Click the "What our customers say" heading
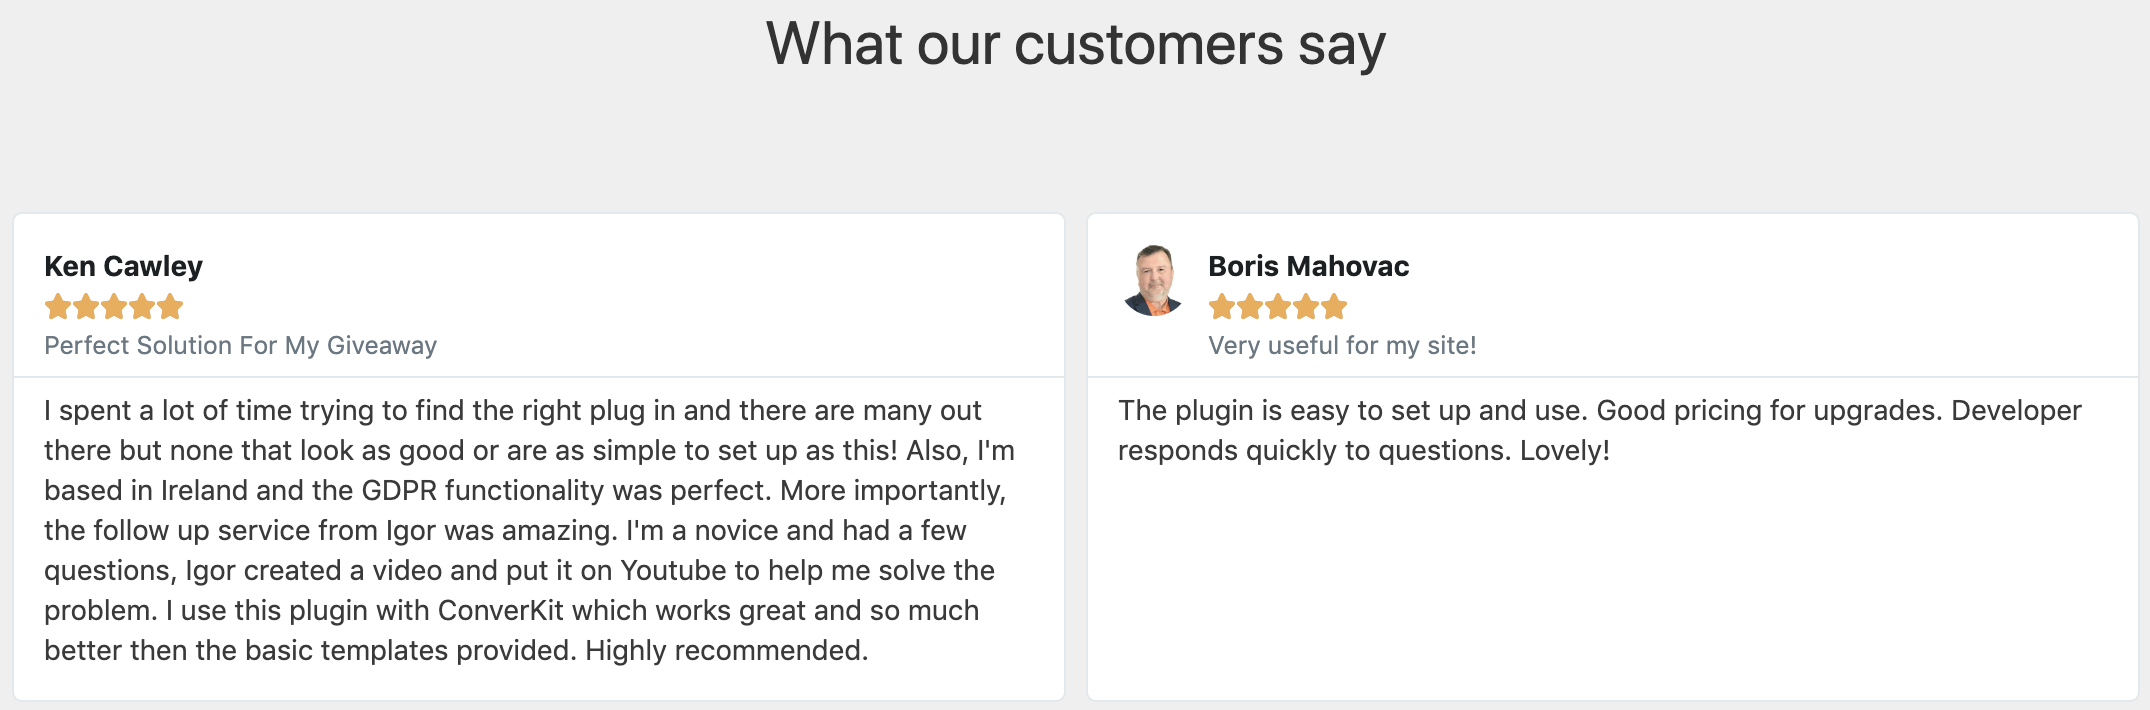This screenshot has height=710, width=2150. coord(1075,45)
